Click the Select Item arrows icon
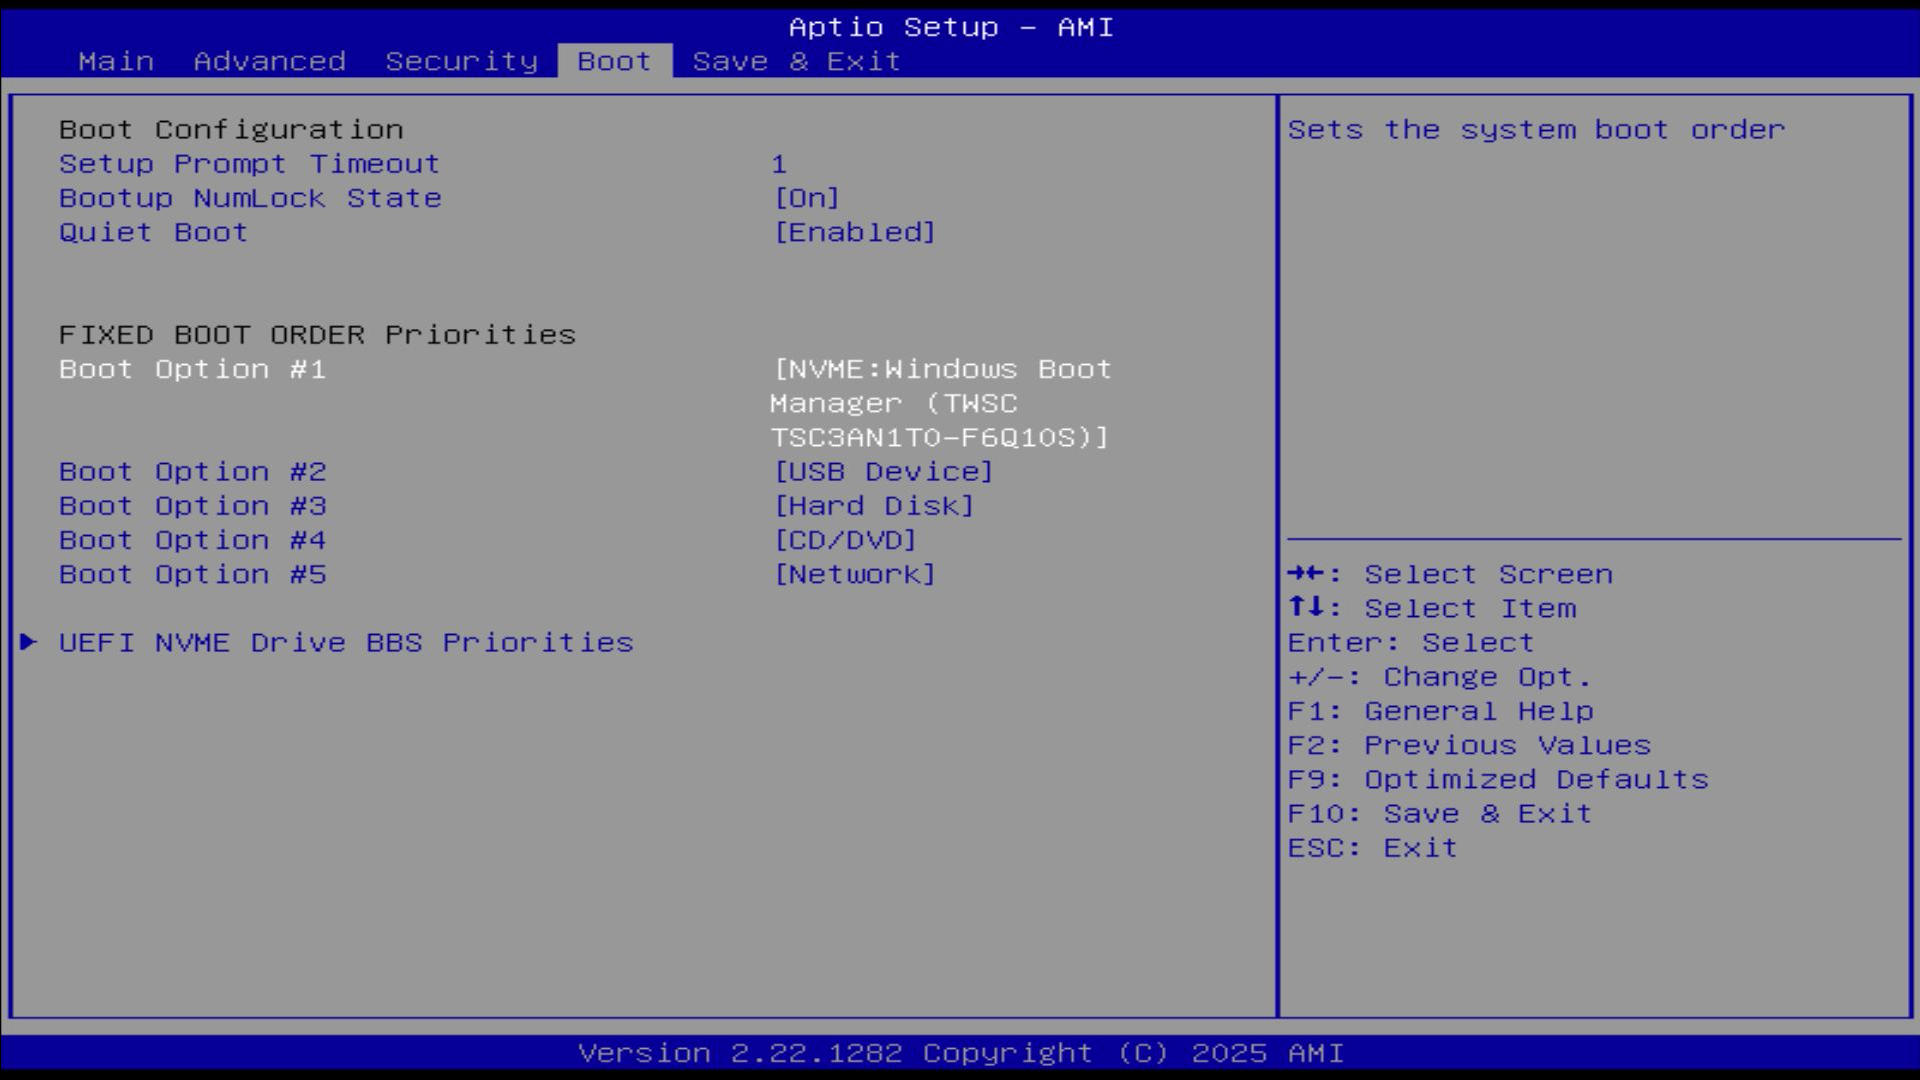Viewport: 1920px width, 1080px height. 1305,607
